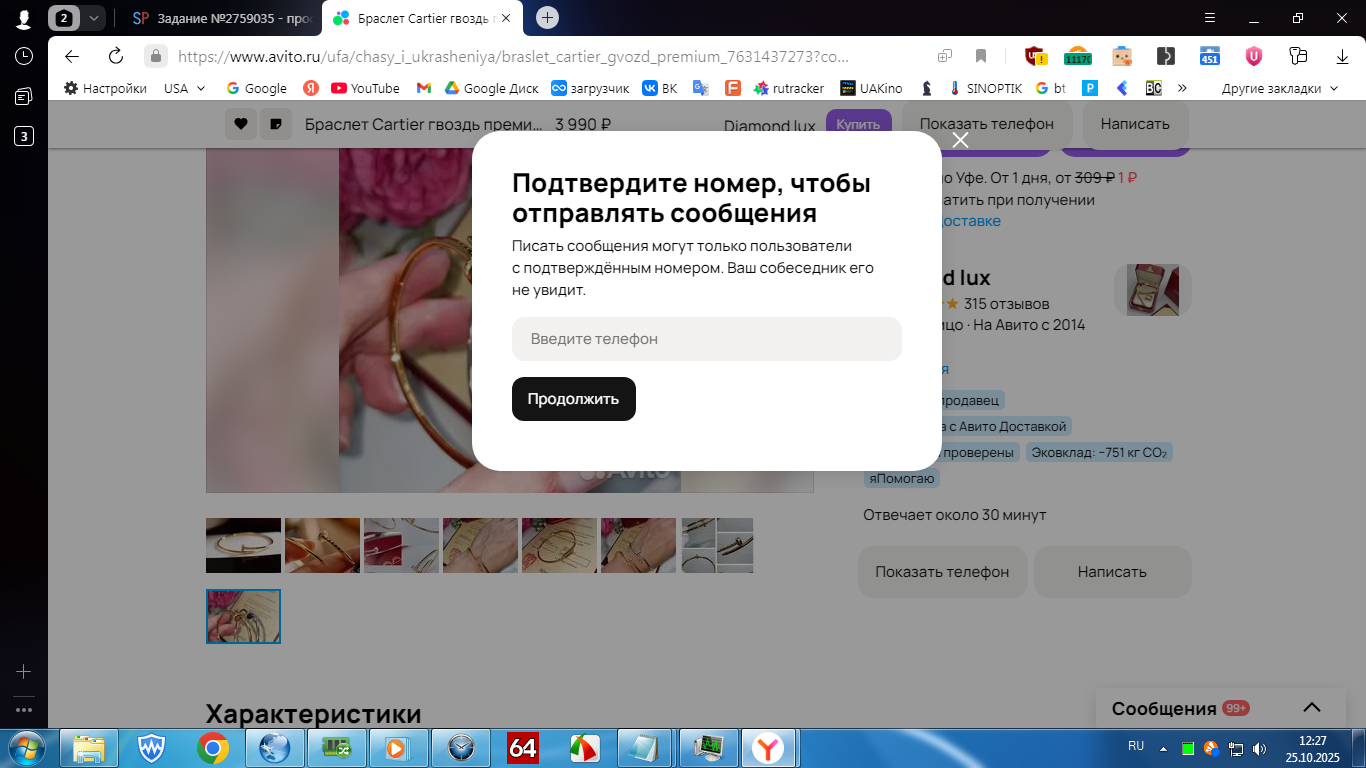Open the 'Google Диск' bookmark

click(491, 88)
